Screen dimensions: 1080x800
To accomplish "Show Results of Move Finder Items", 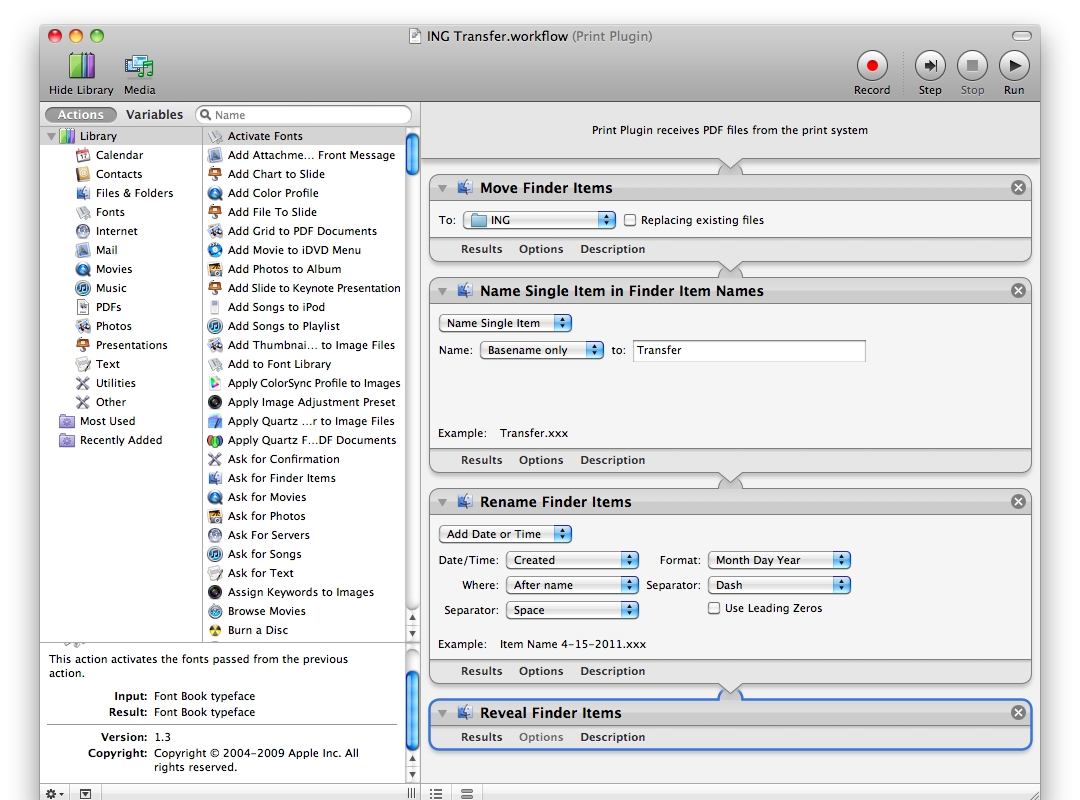I will (481, 249).
